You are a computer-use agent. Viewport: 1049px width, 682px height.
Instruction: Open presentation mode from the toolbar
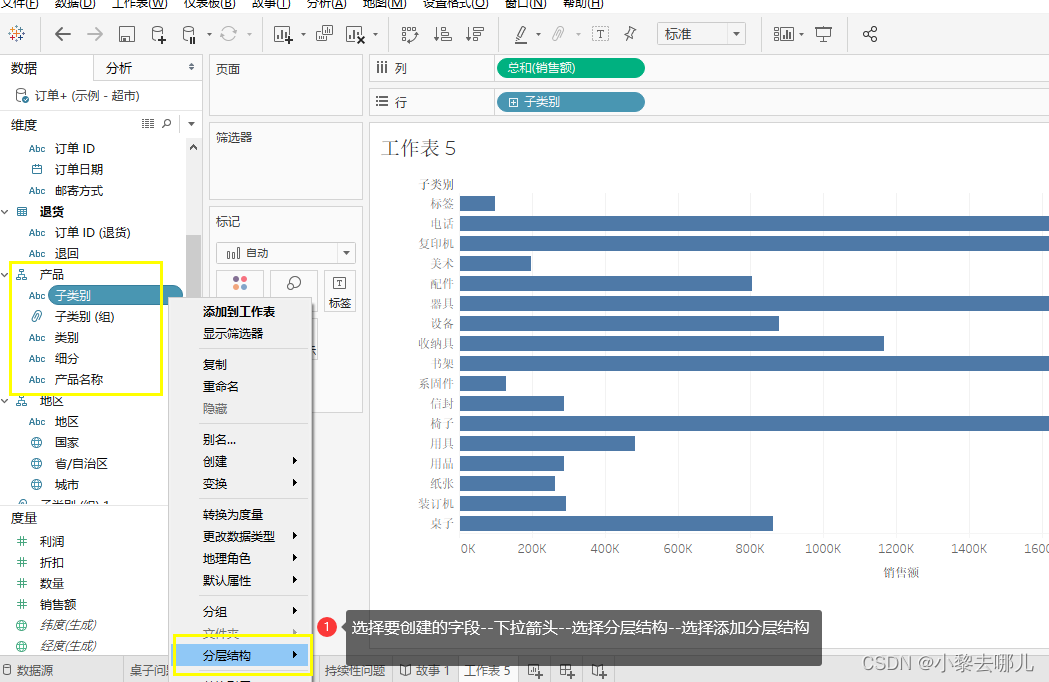point(822,33)
